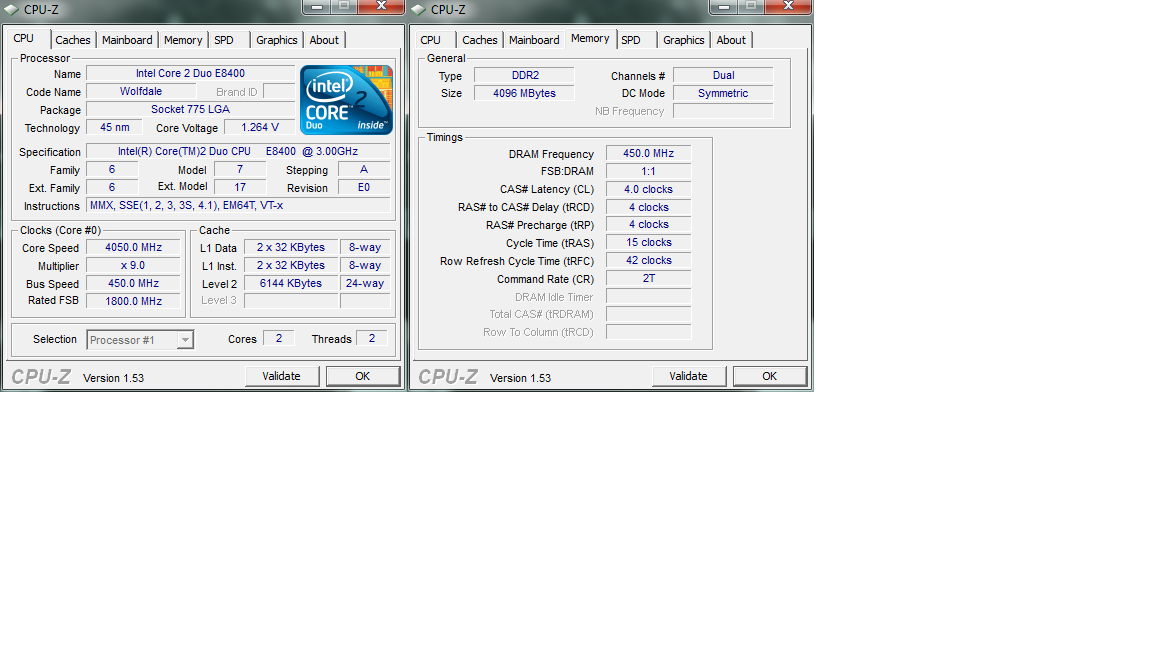
Task: Click the Instructions field listing MMX, SSE
Action: tap(238, 206)
